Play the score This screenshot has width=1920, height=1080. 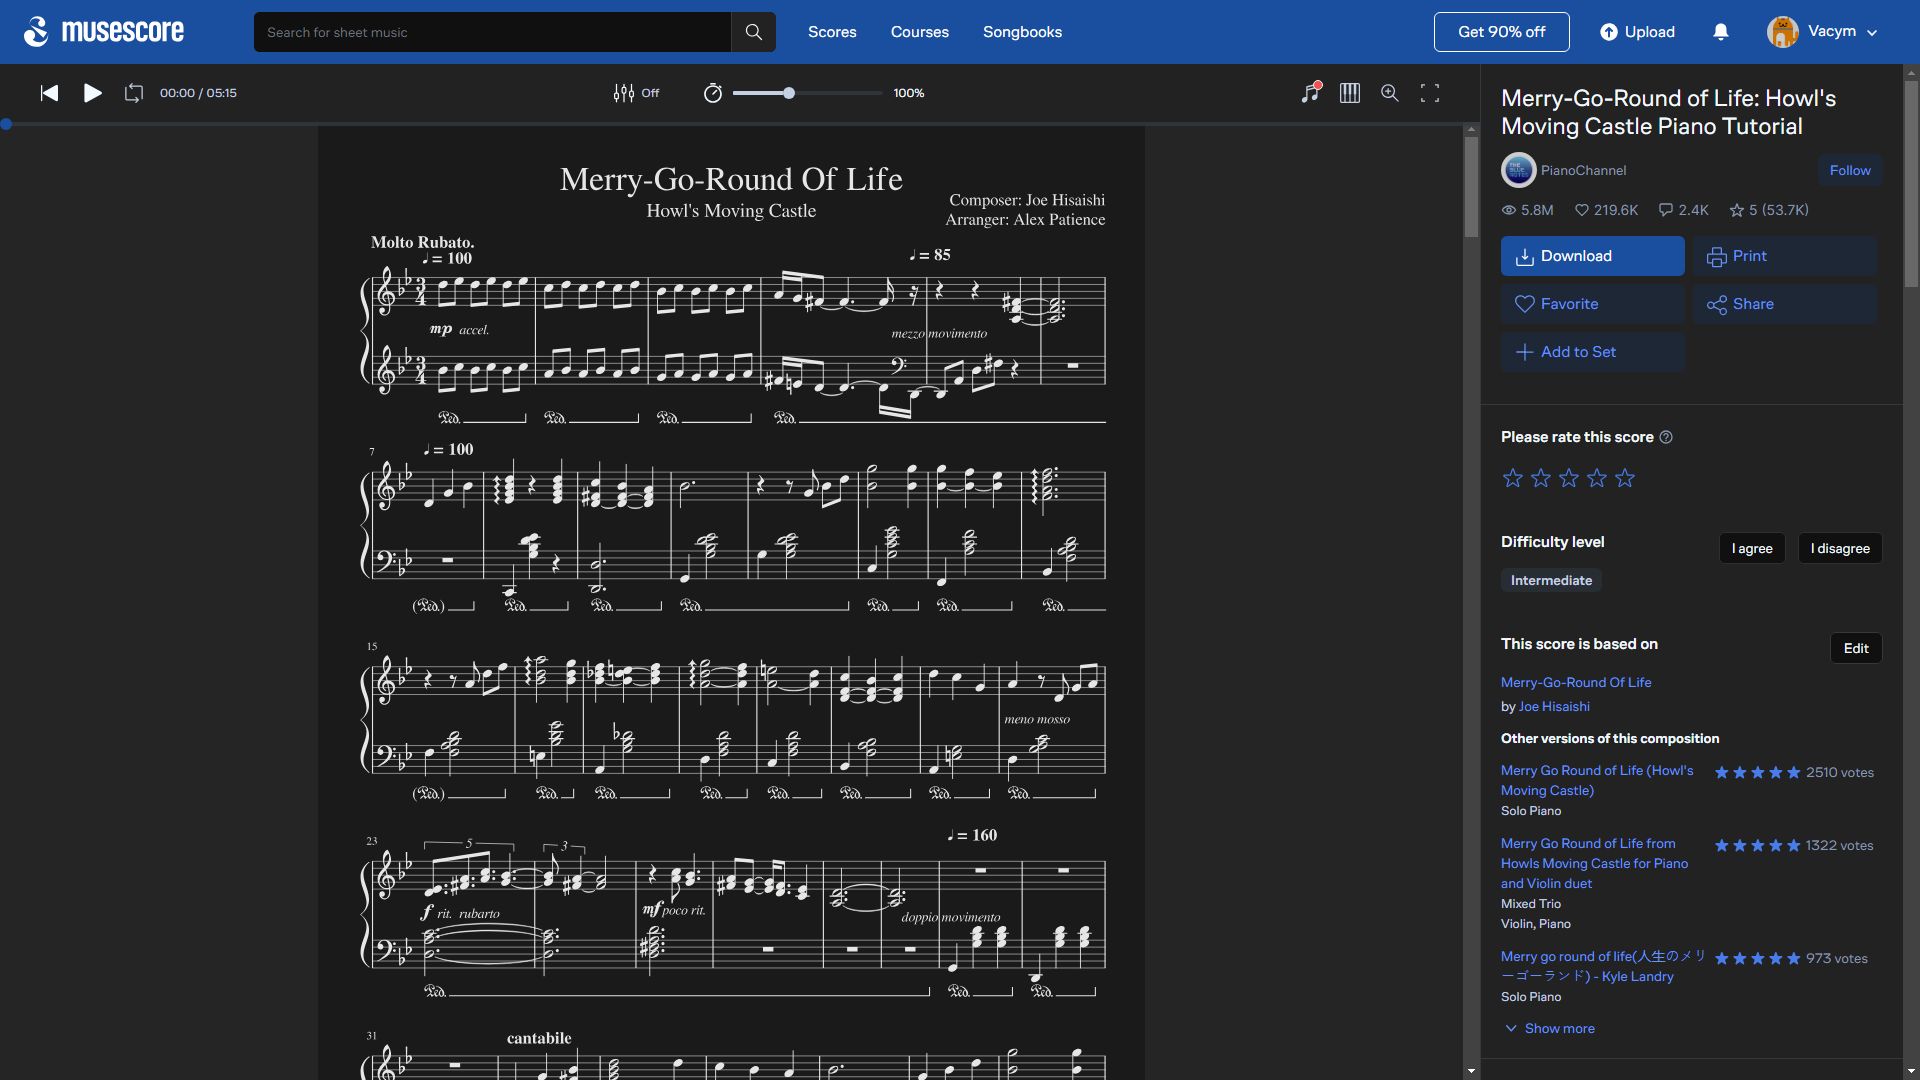tap(93, 93)
